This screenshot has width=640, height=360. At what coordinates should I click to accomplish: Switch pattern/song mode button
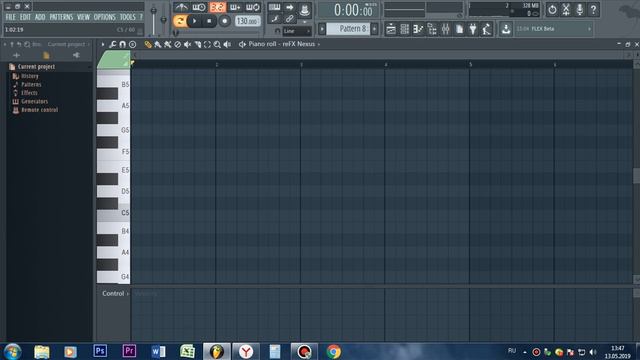click(180, 21)
